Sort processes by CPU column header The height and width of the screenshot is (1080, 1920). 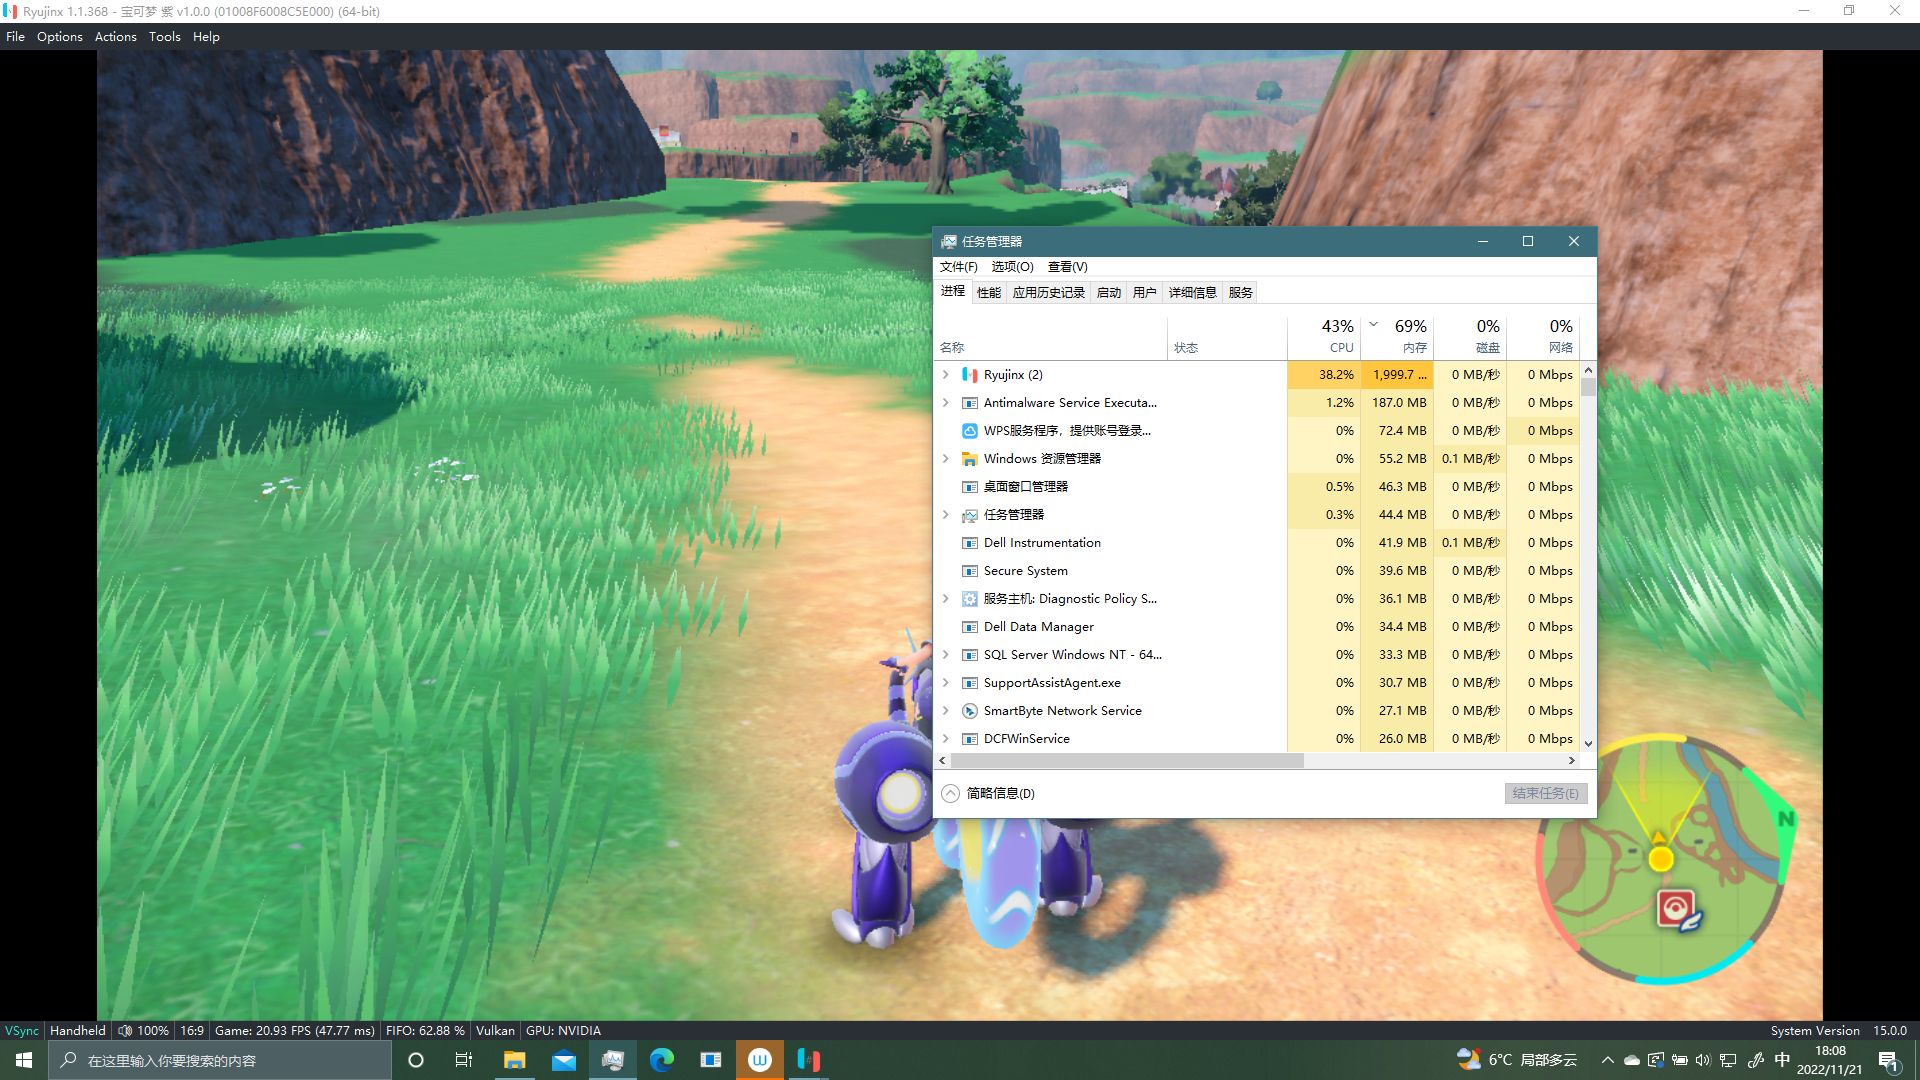(1323, 336)
